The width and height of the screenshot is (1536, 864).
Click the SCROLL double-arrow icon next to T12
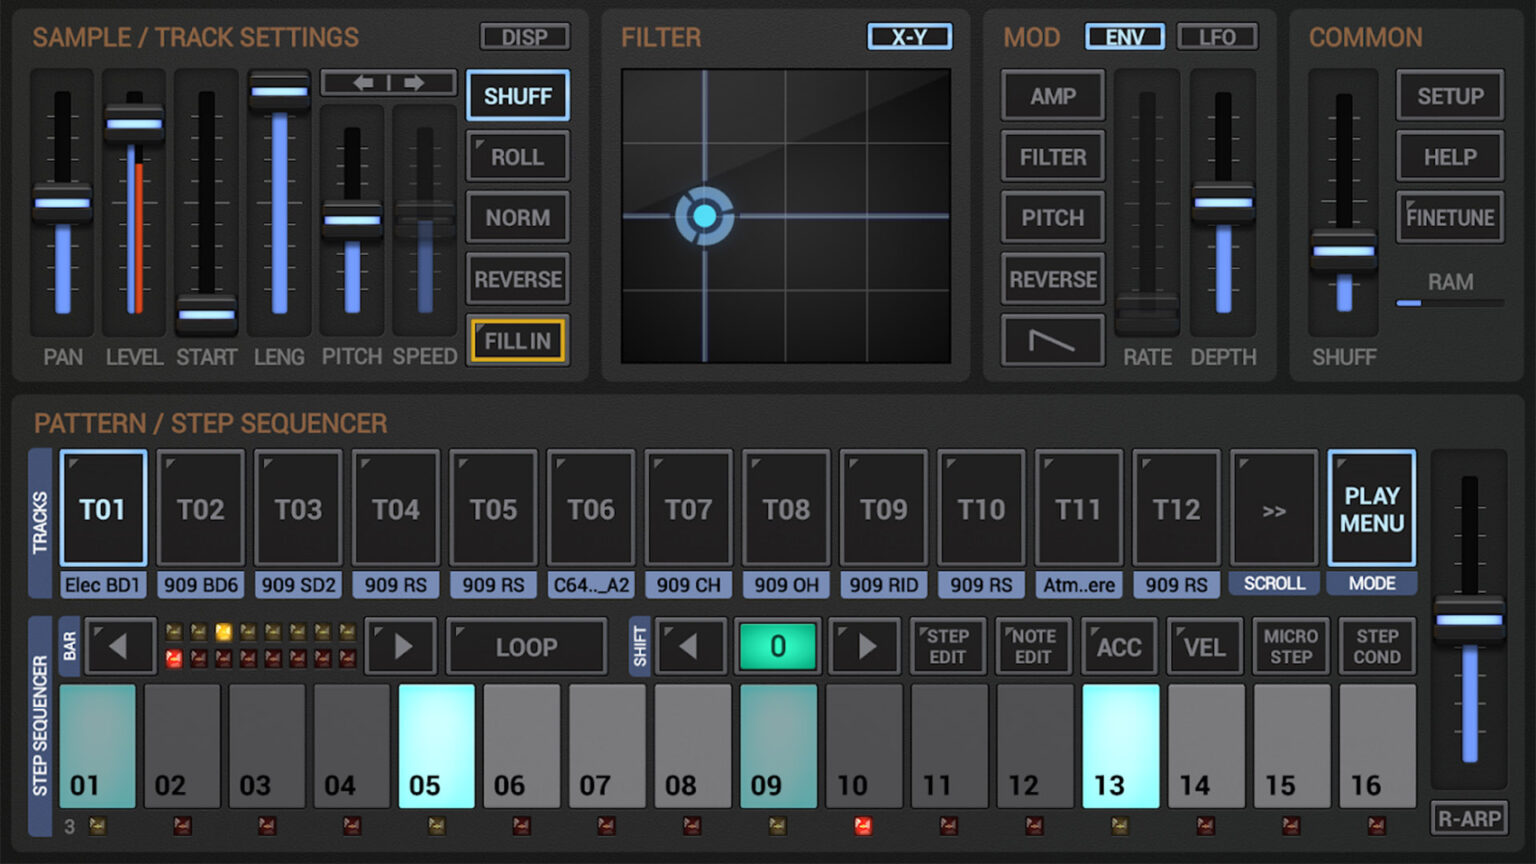1274,511
